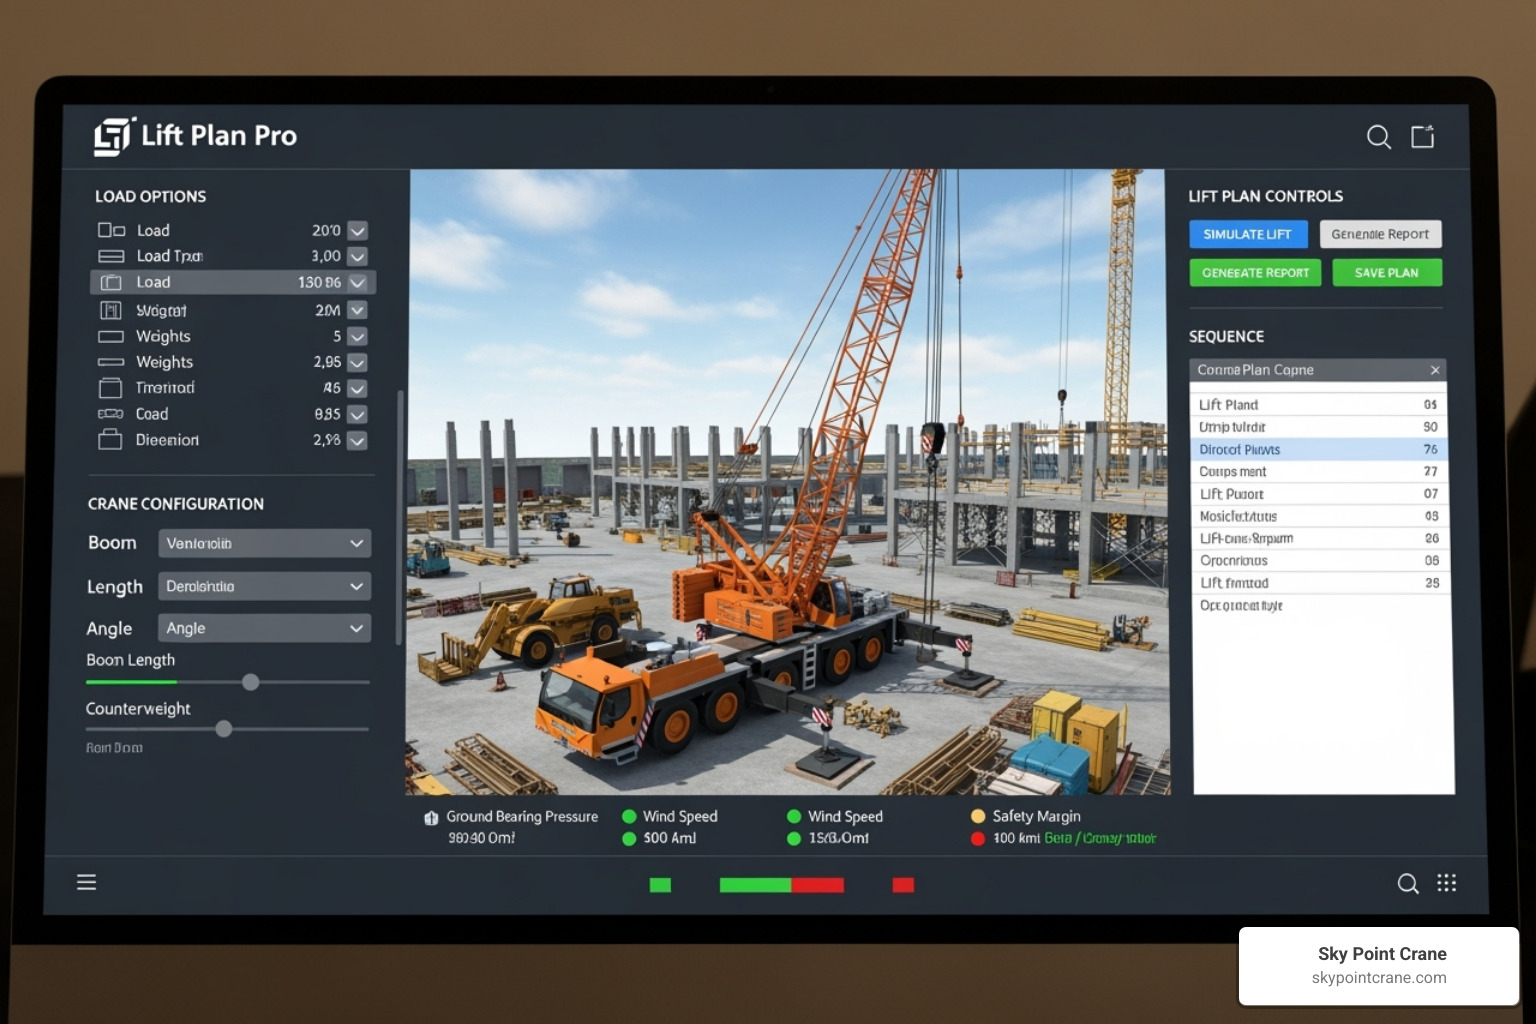
Task: Click the red Safety Margin indicator
Action: 978,840
